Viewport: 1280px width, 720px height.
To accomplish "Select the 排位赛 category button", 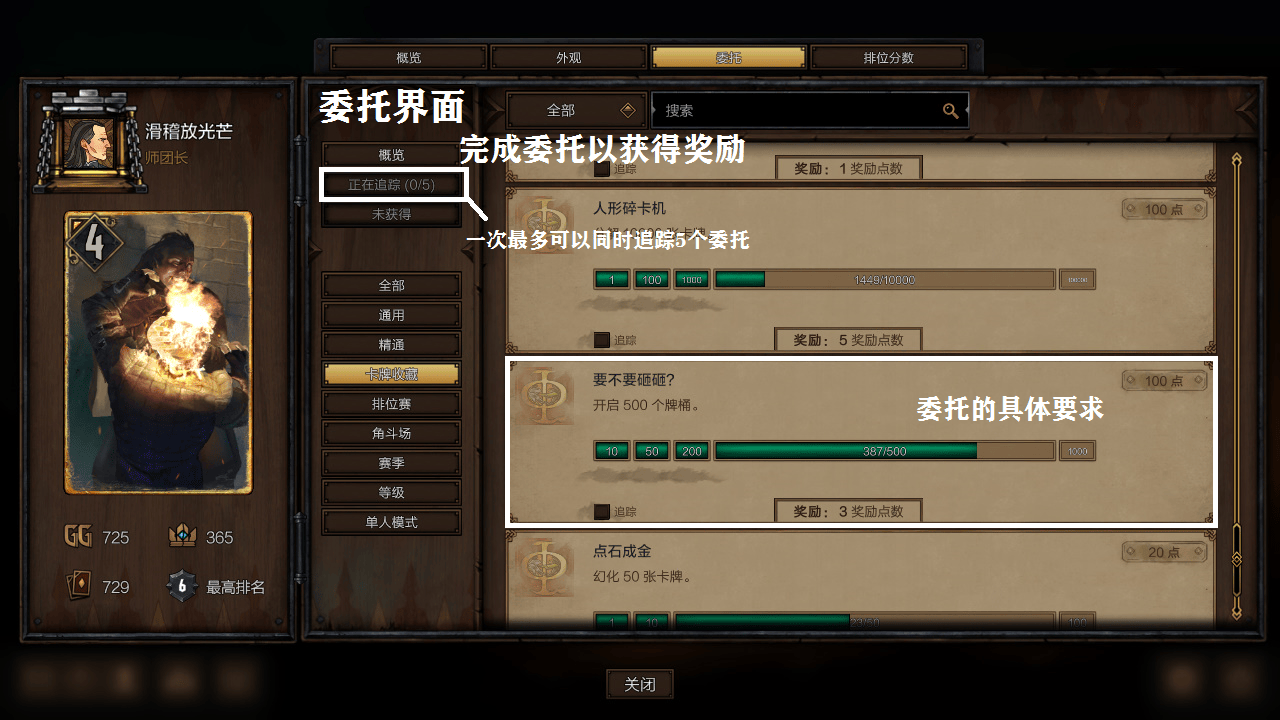I will pos(391,404).
